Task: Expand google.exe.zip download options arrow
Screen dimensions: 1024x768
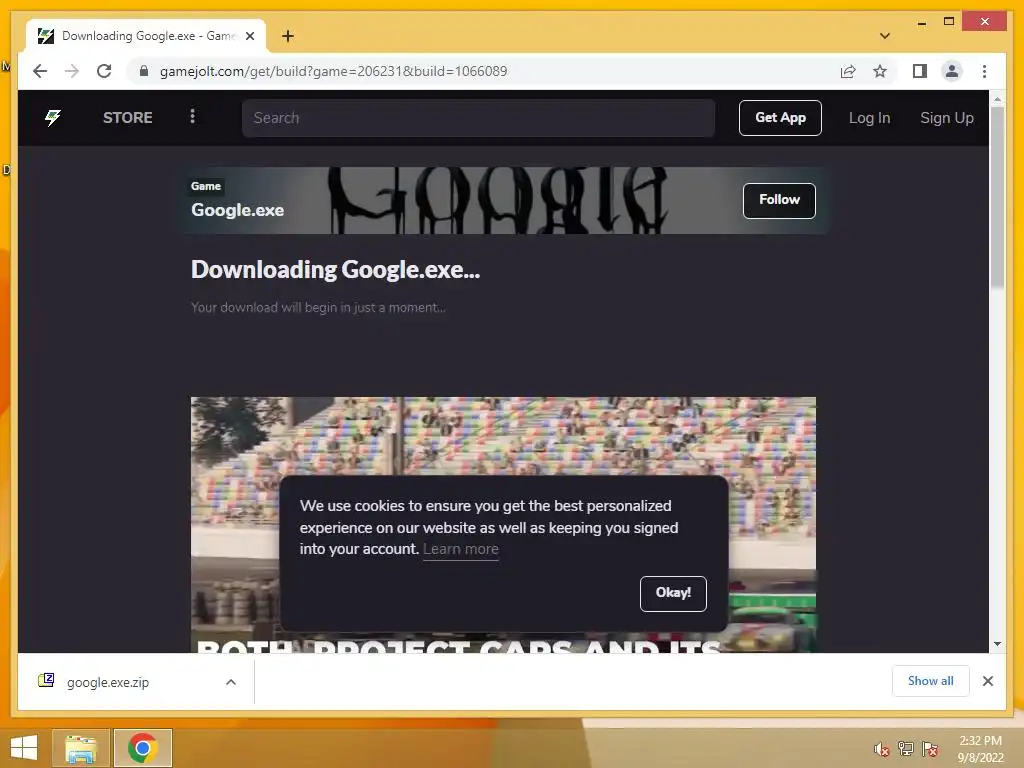Action: coord(231,682)
